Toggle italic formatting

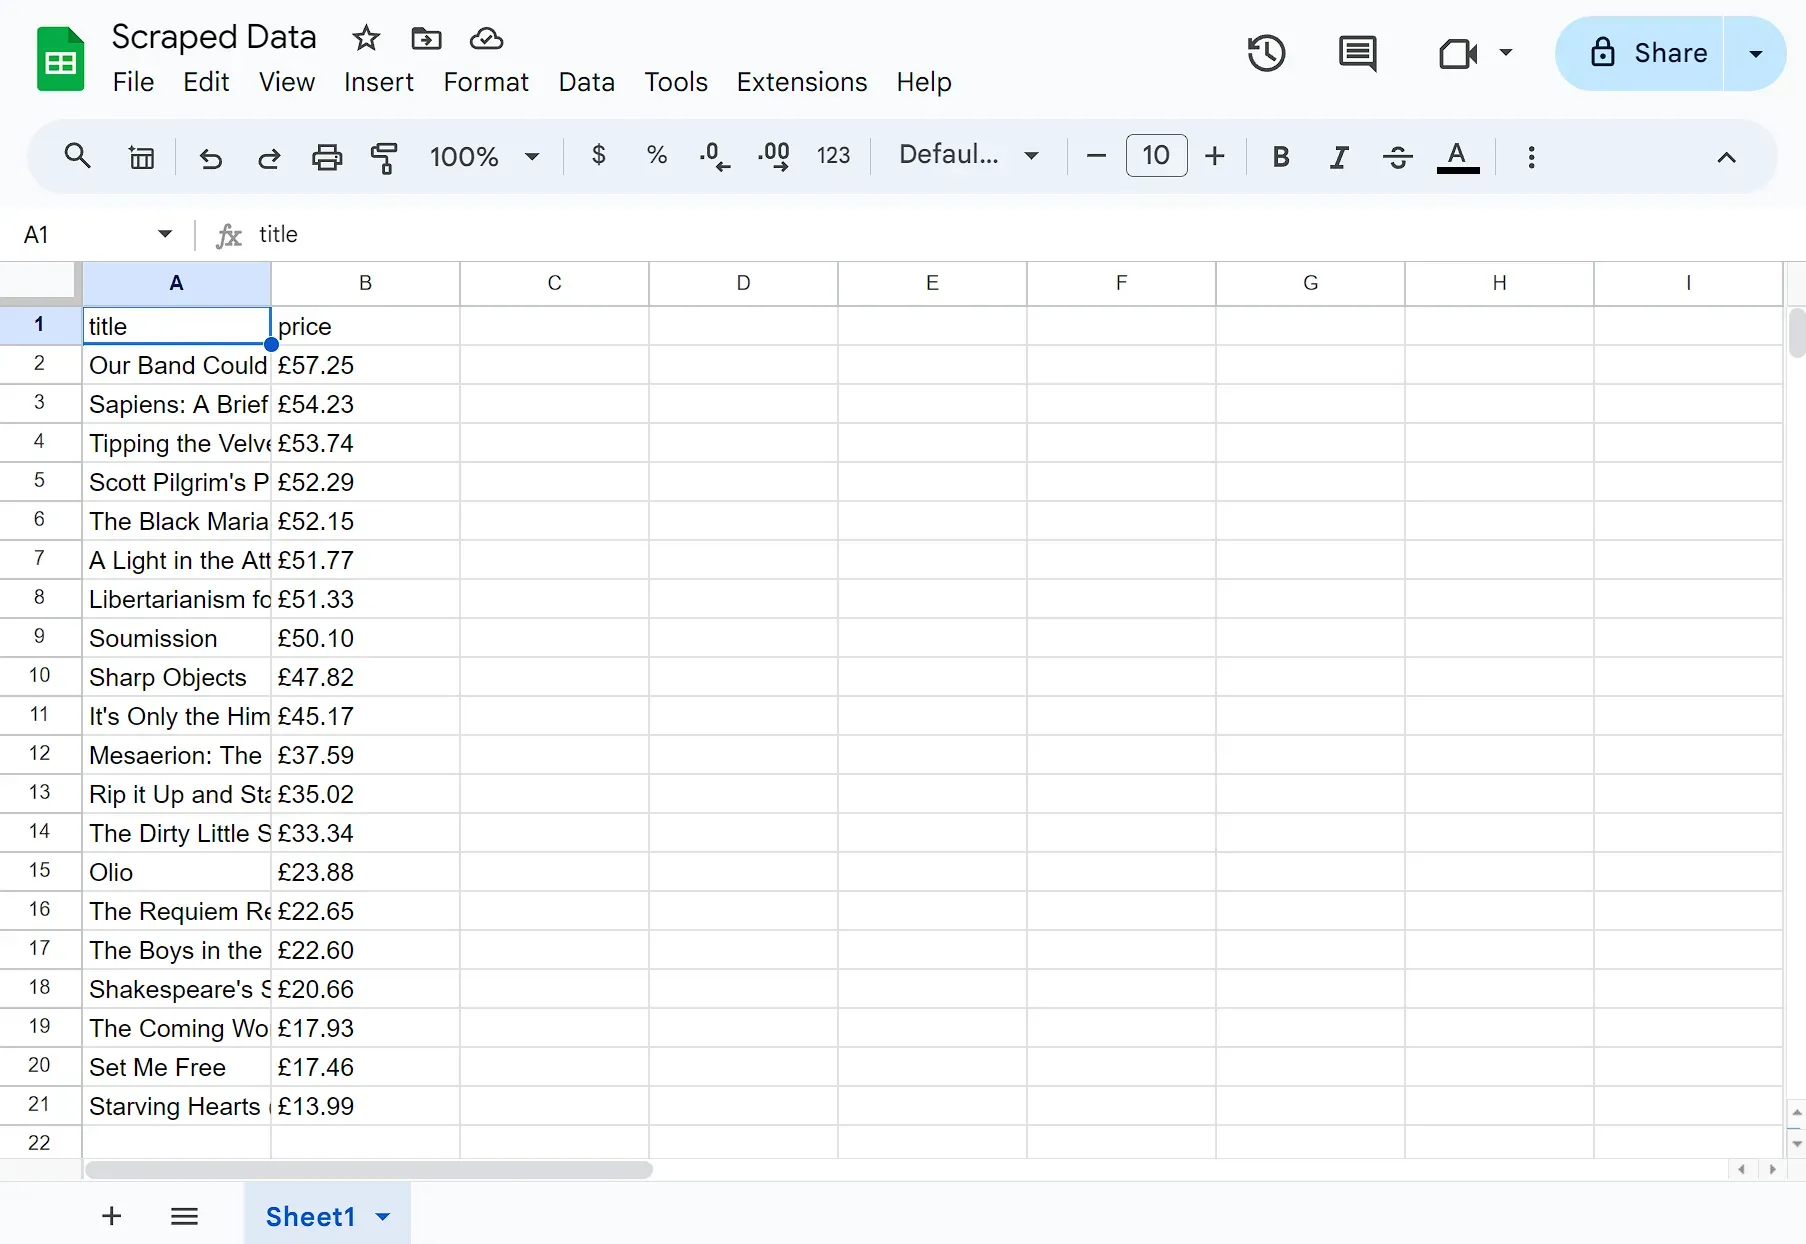[1339, 156]
